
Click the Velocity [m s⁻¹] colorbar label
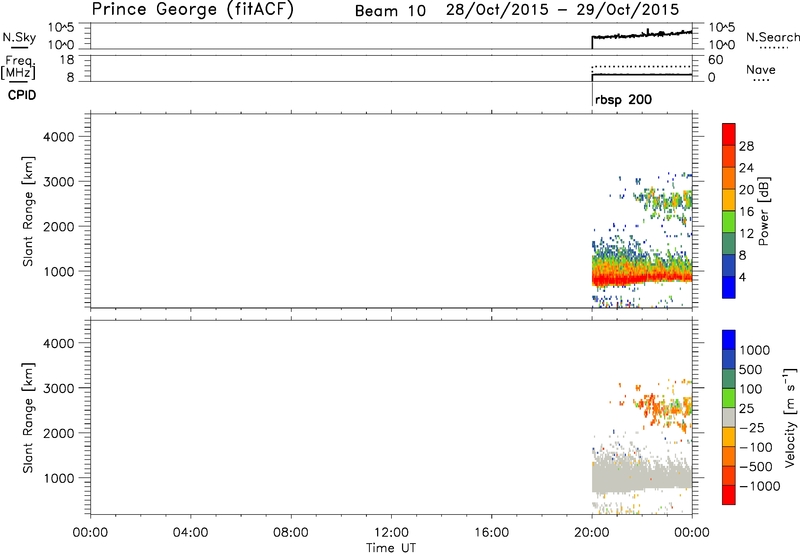(x=790, y=417)
